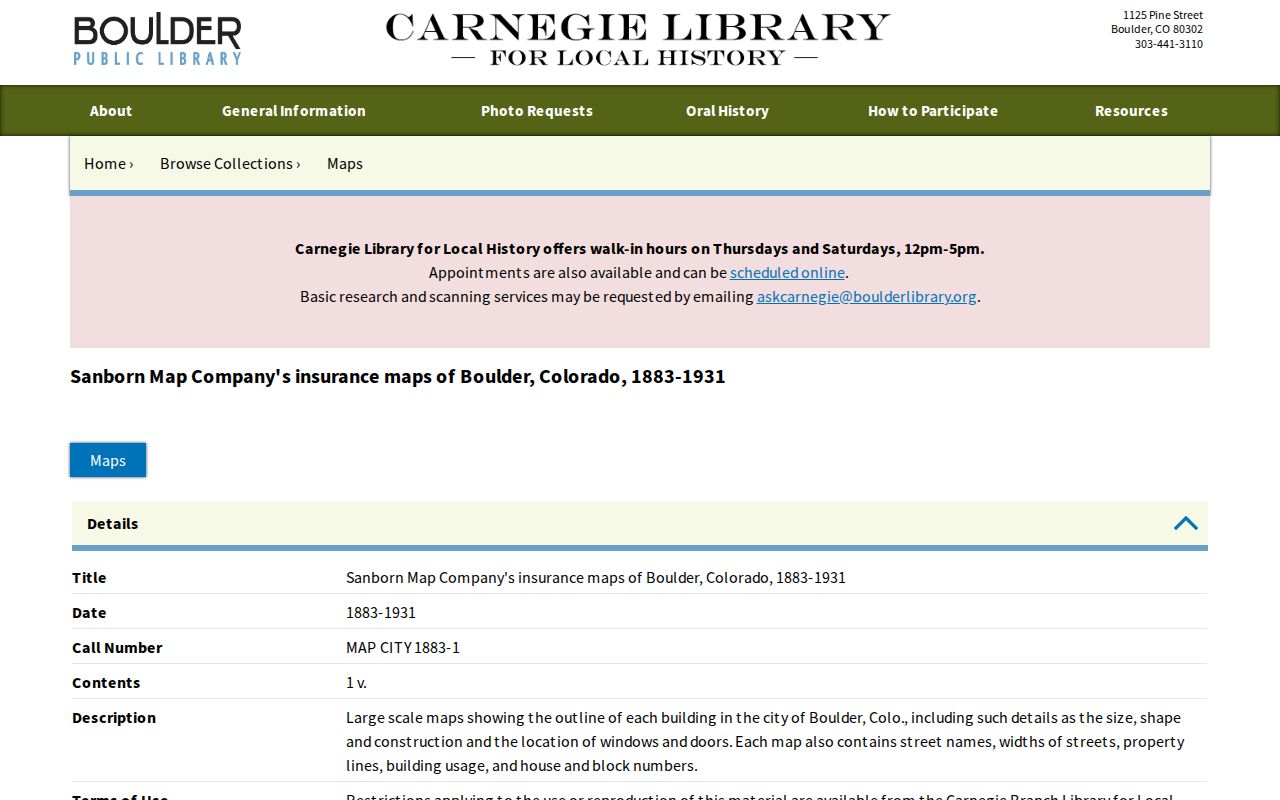This screenshot has height=800, width=1280.
Task: Click the askcarnegie@boulderlibrary.org email link
Action: (x=867, y=296)
